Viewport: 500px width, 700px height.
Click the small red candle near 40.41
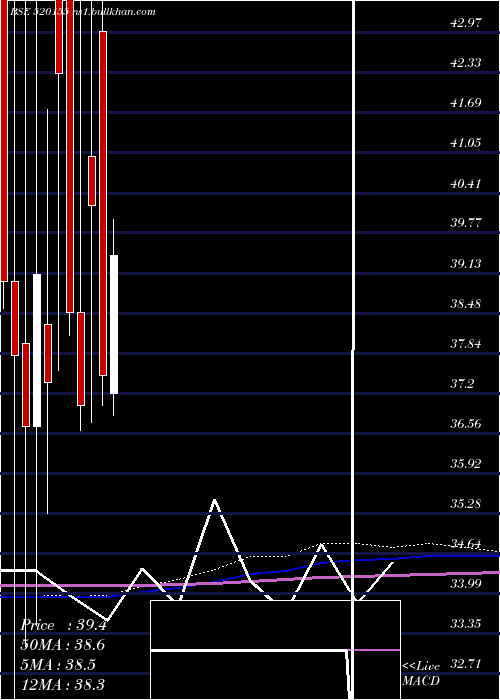[x=92, y=181]
